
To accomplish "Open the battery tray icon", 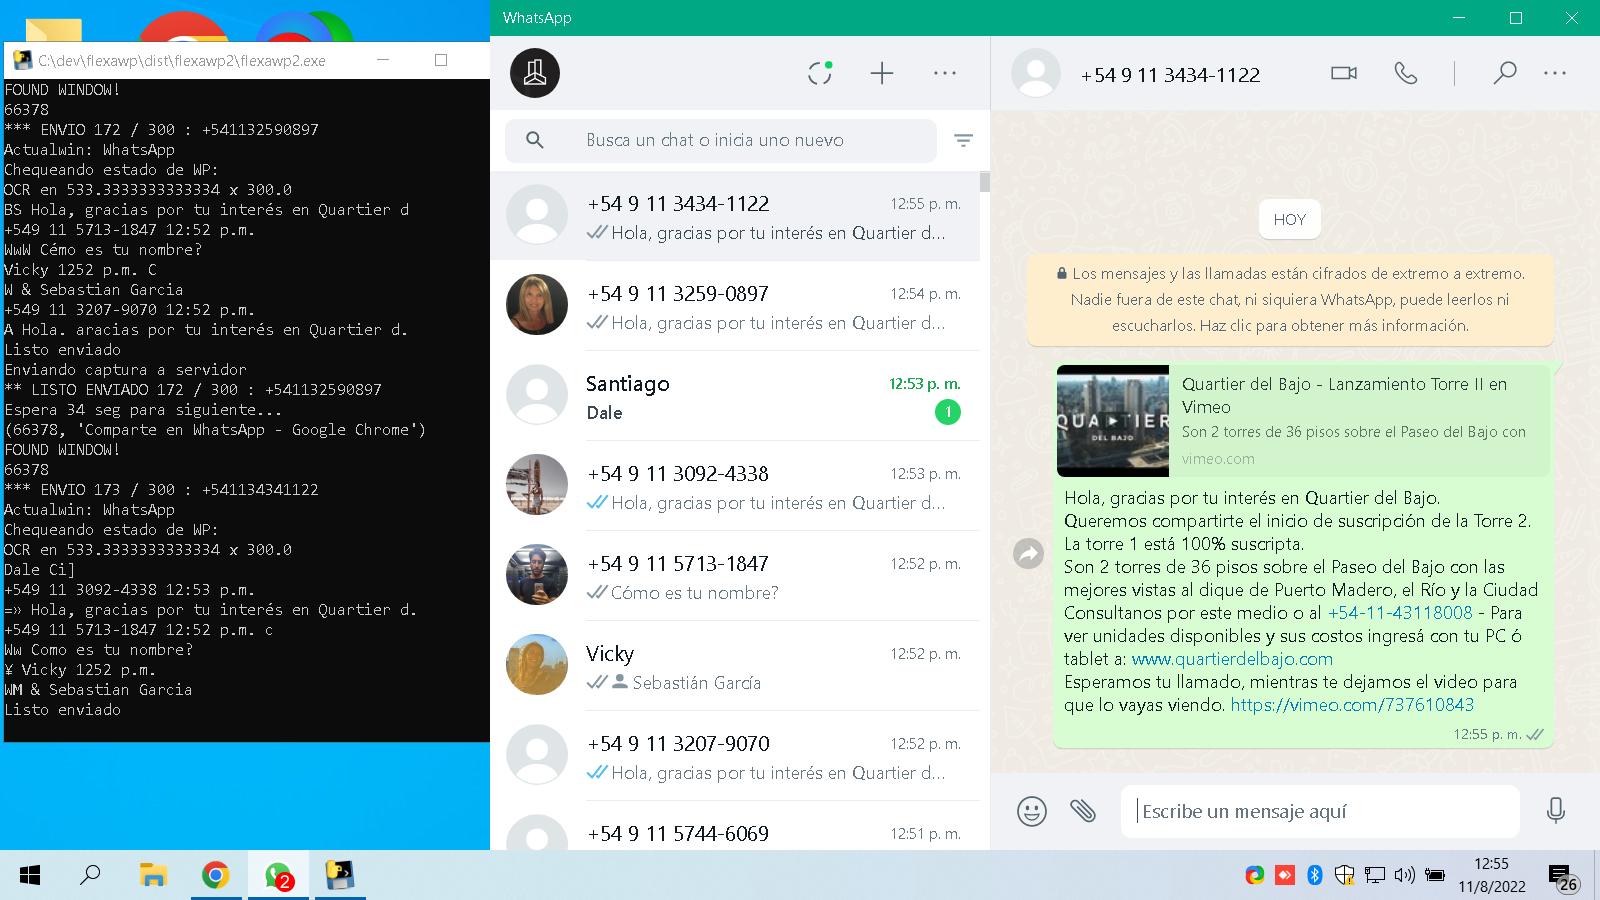I will tap(1435, 875).
